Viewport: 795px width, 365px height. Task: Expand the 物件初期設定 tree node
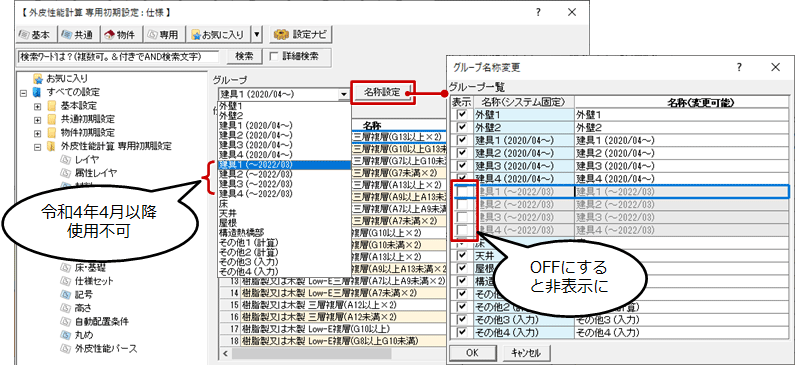tap(37, 134)
